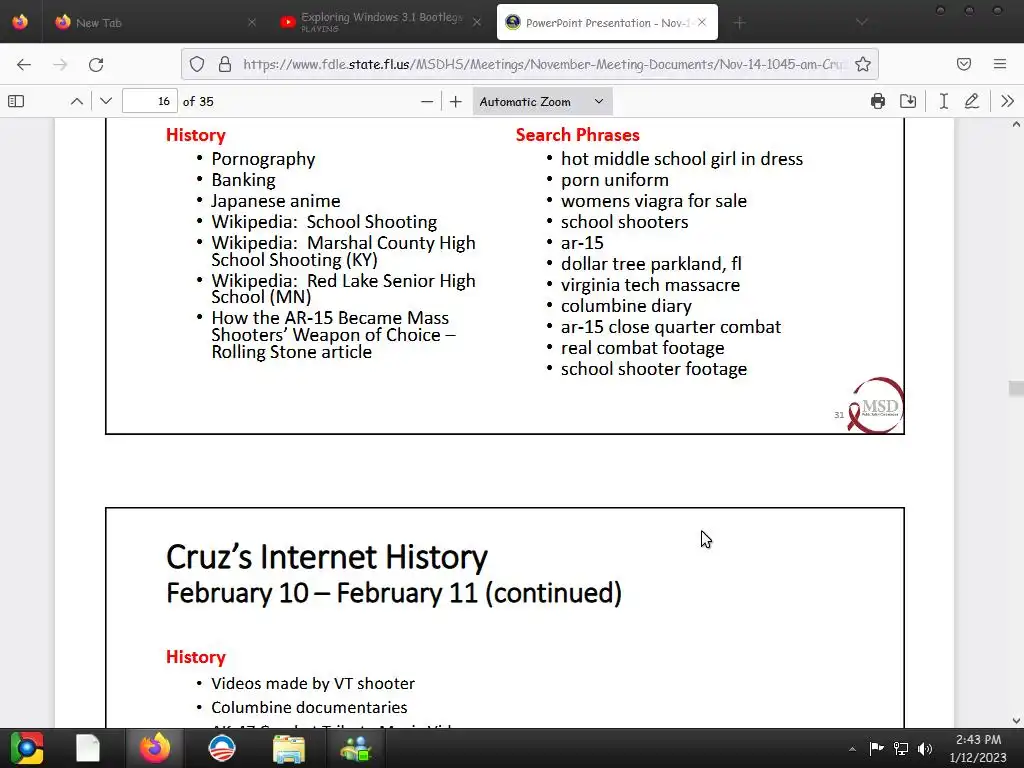Show hidden system tray icons
This screenshot has height=768, width=1024.
click(x=852, y=749)
